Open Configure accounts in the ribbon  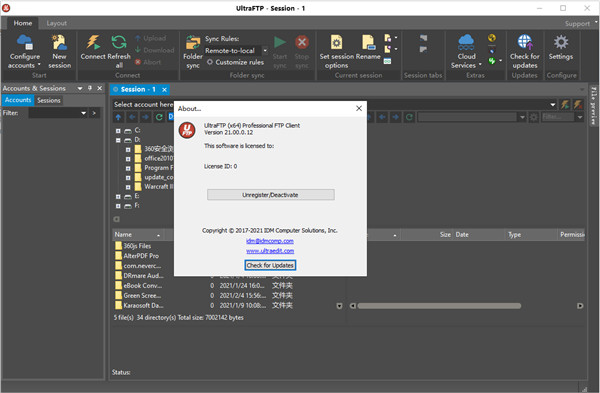(x=24, y=52)
